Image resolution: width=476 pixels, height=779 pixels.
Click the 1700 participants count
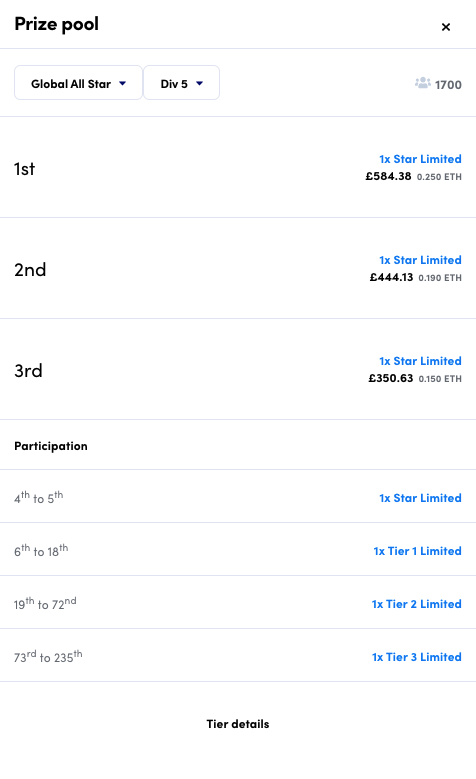(x=448, y=85)
